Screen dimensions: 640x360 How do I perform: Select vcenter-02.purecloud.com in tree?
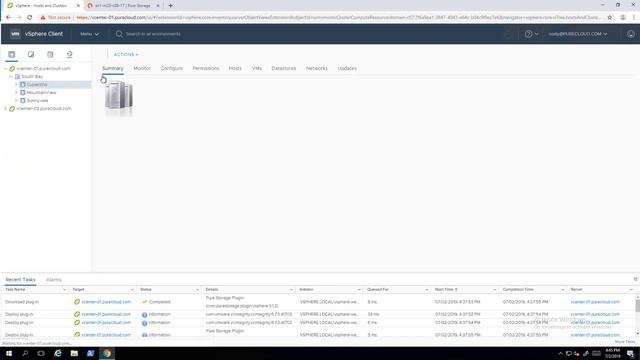tap(44, 109)
